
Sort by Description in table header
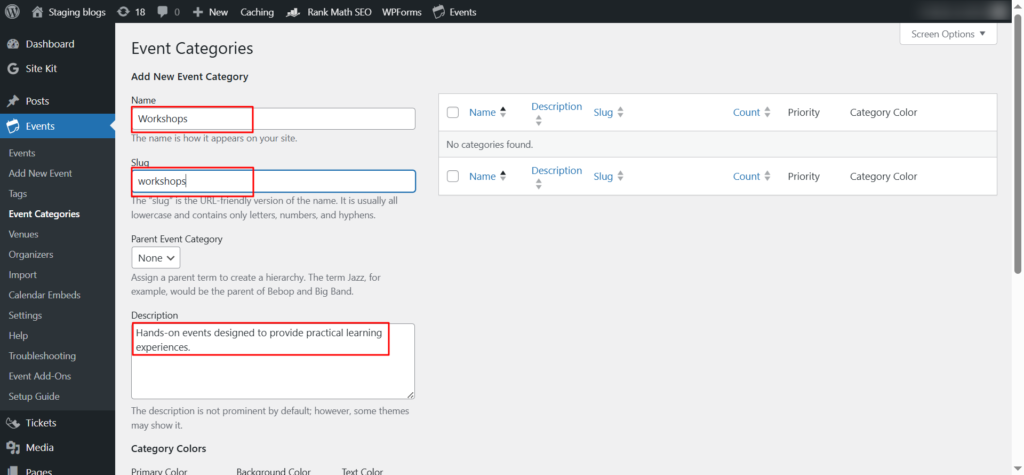(x=556, y=112)
